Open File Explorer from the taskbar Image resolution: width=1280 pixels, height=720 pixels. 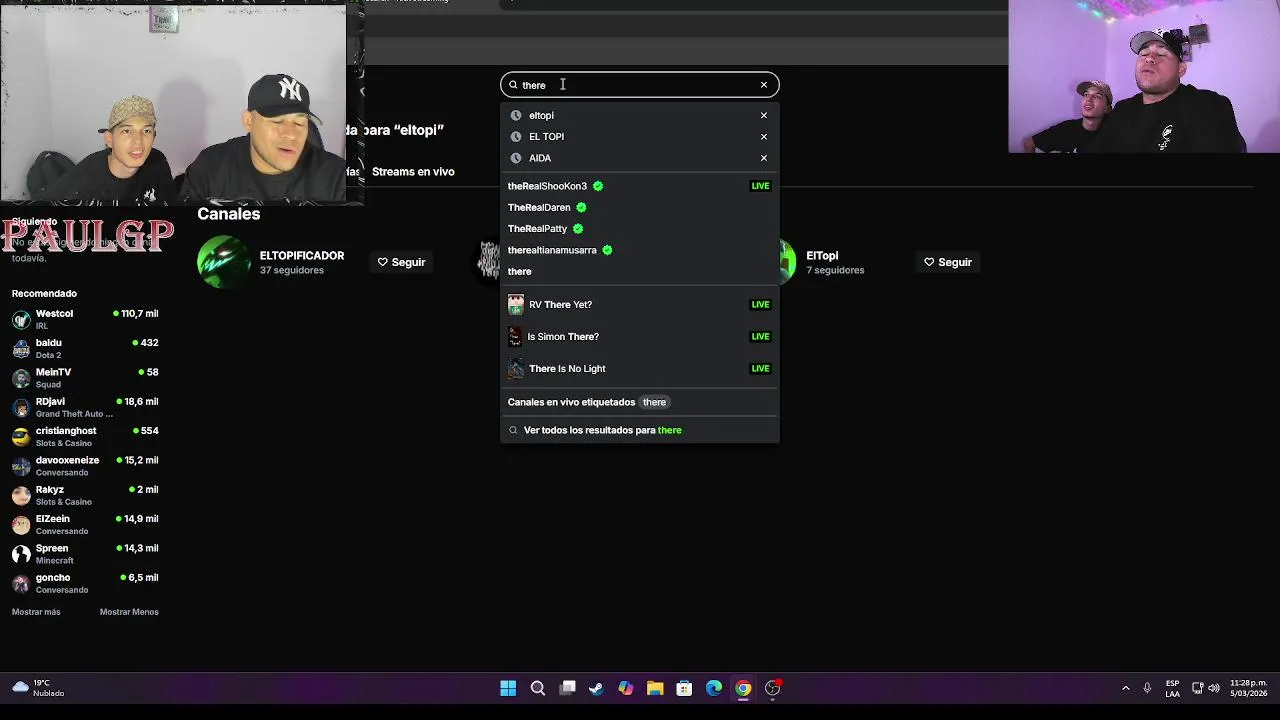click(655, 688)
